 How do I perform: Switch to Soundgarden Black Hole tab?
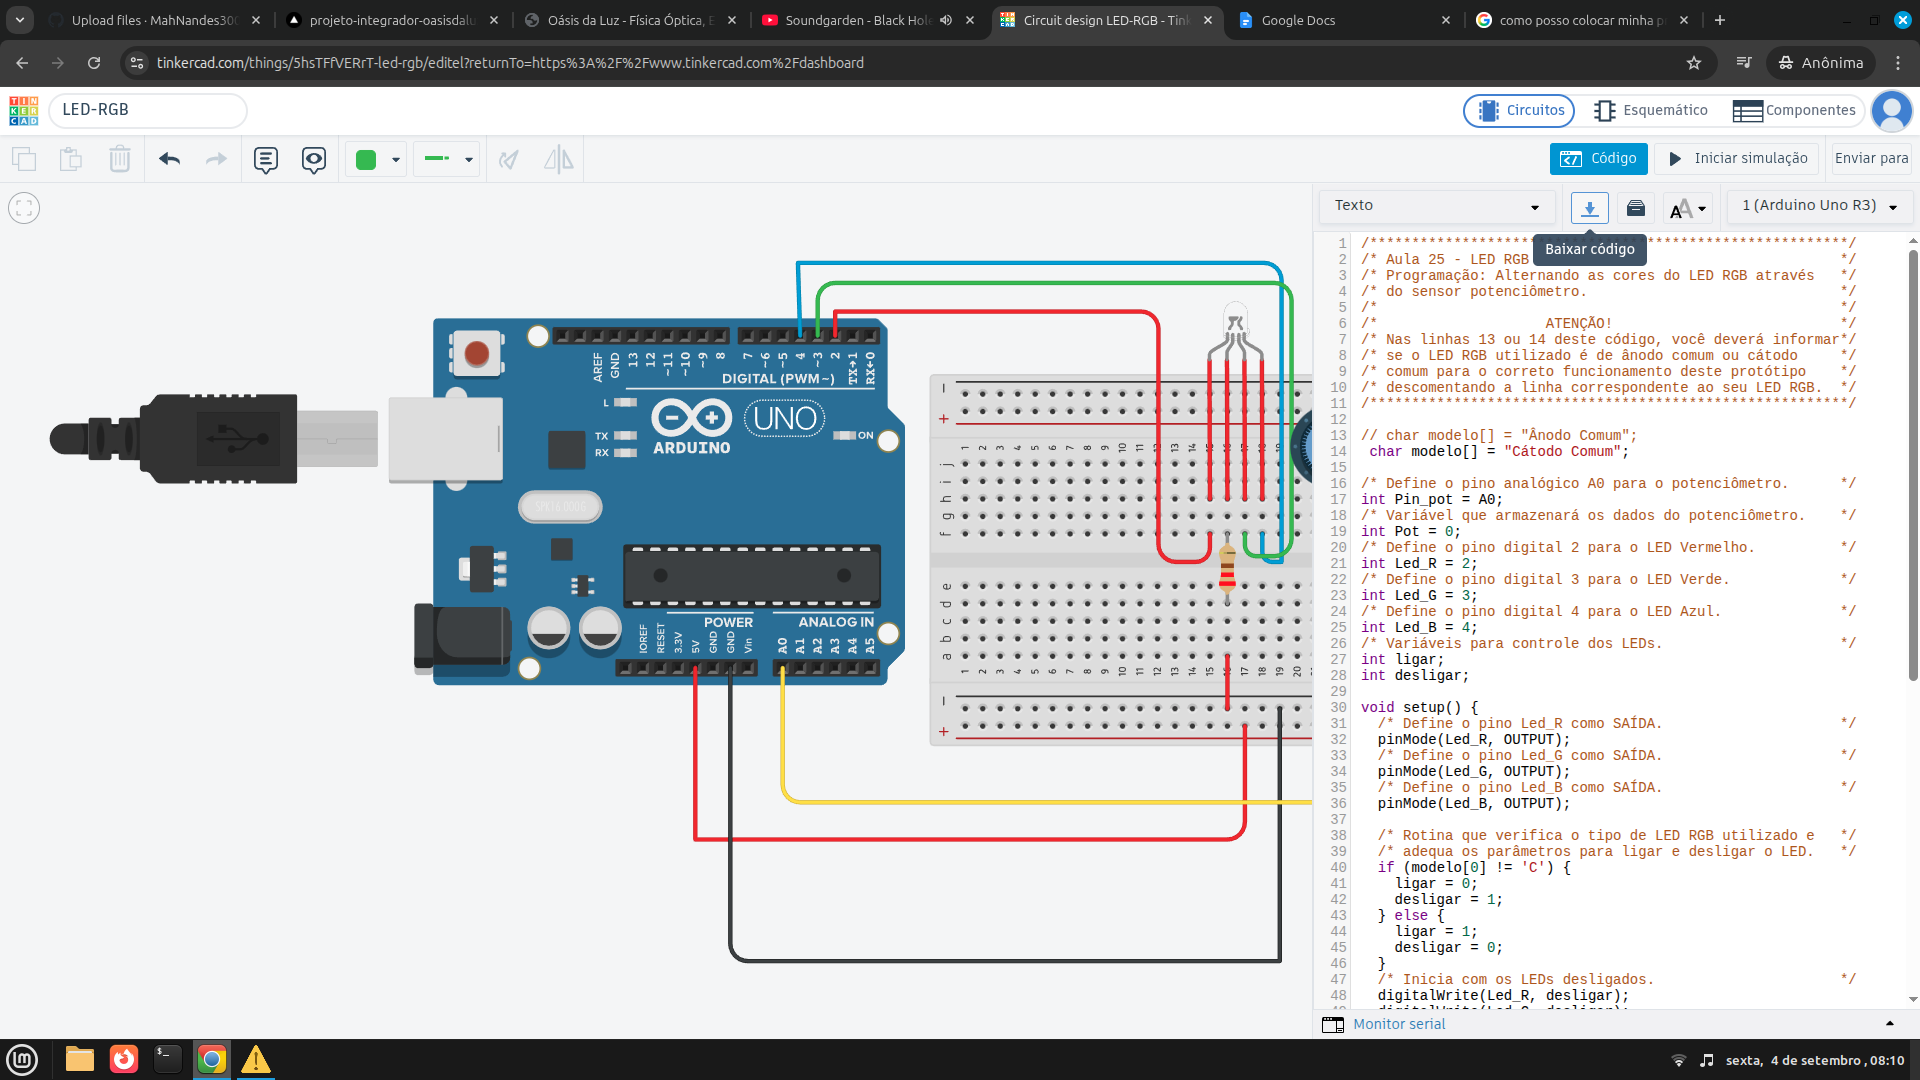point(858,20)
